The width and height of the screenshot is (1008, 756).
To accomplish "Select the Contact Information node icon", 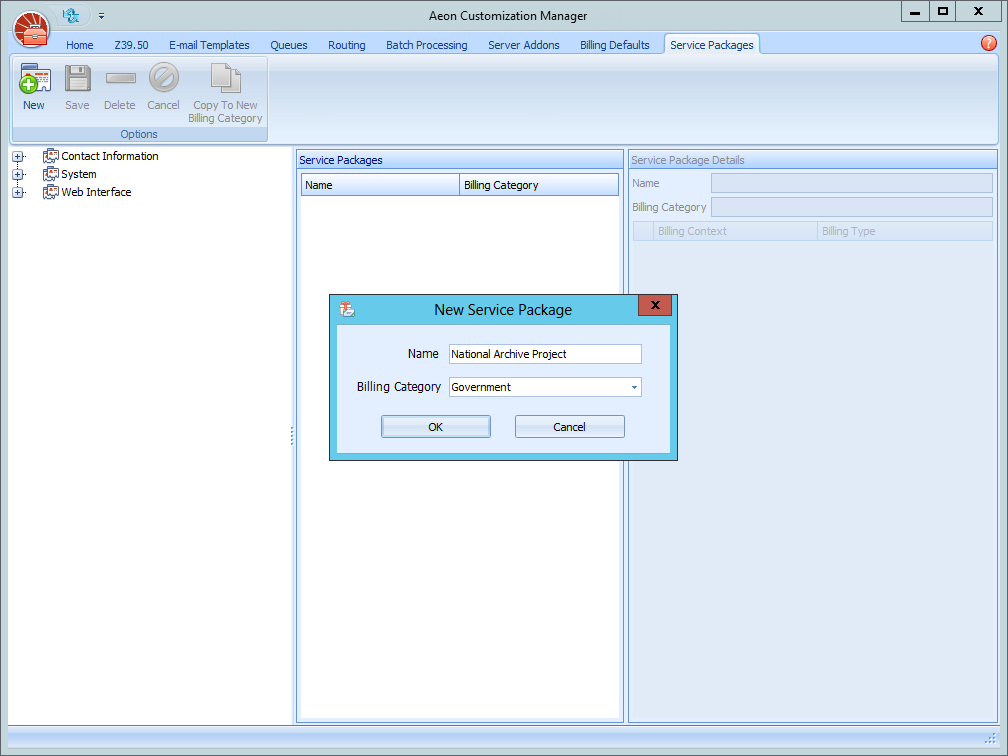I will tap(49, 156).
